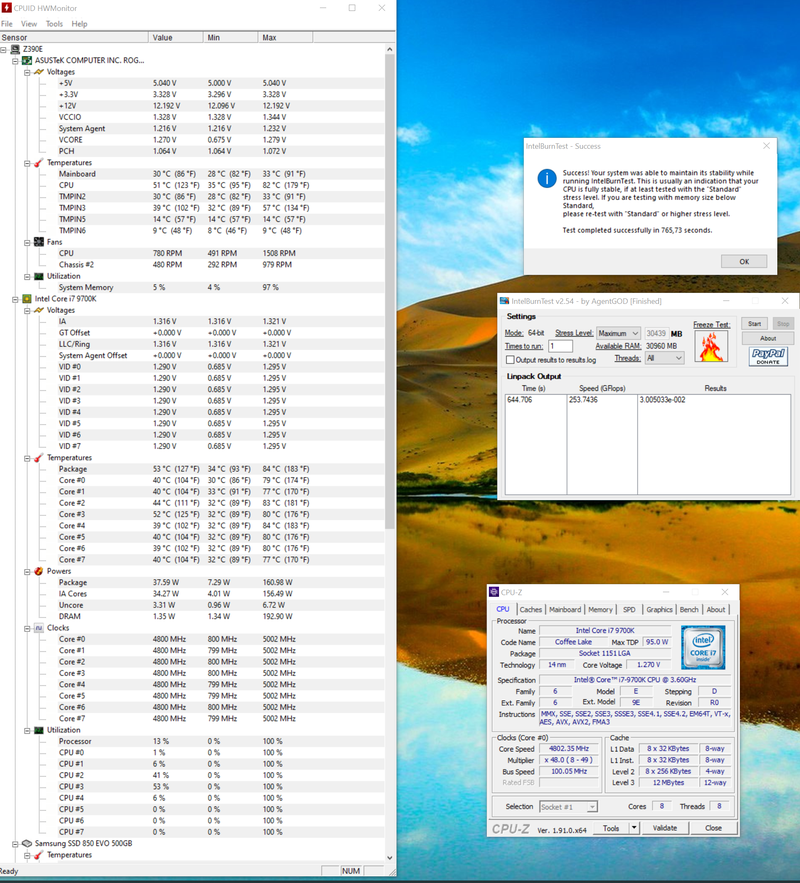Switch to the Caches tab in CPU-Z
Viewport: 800px width, 883px height.
(530, 609)
